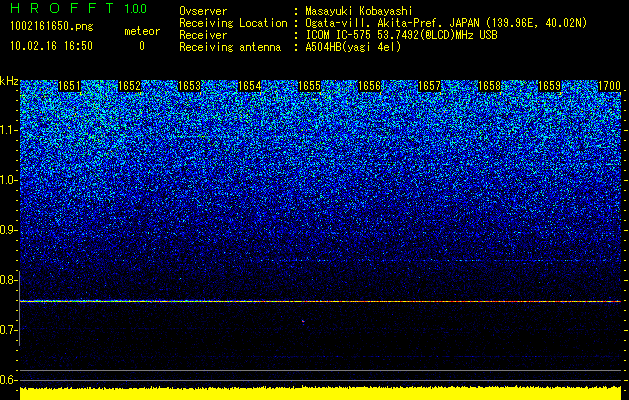Click the small red dot below the carrier line

[303, 321]
